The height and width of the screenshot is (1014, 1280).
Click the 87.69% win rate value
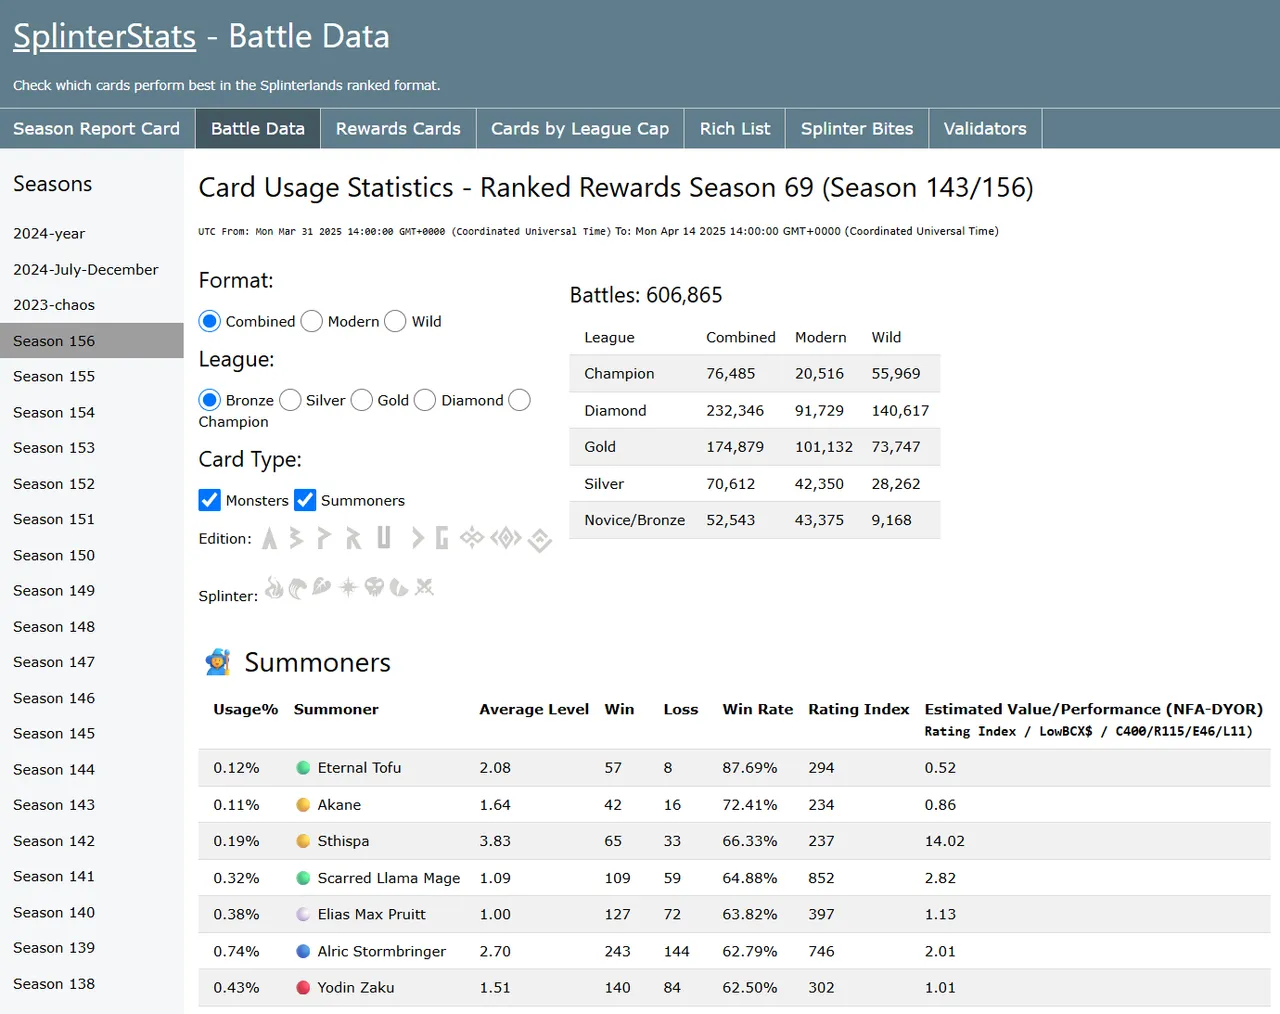coord(750,768)
